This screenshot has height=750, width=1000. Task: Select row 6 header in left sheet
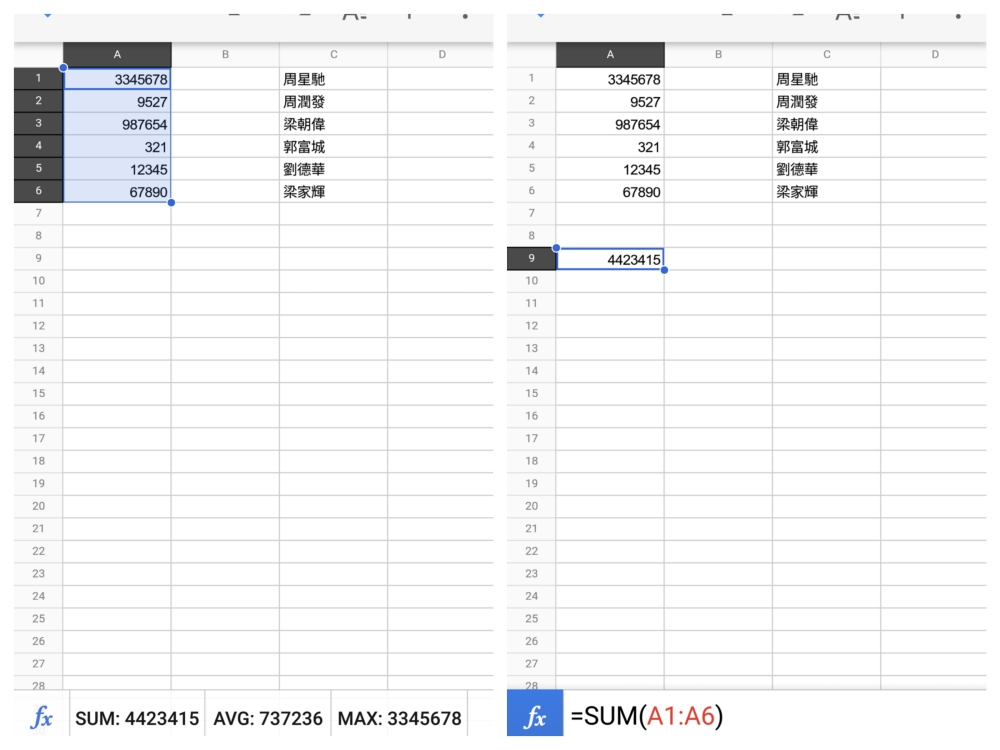(x=38, y=191)
